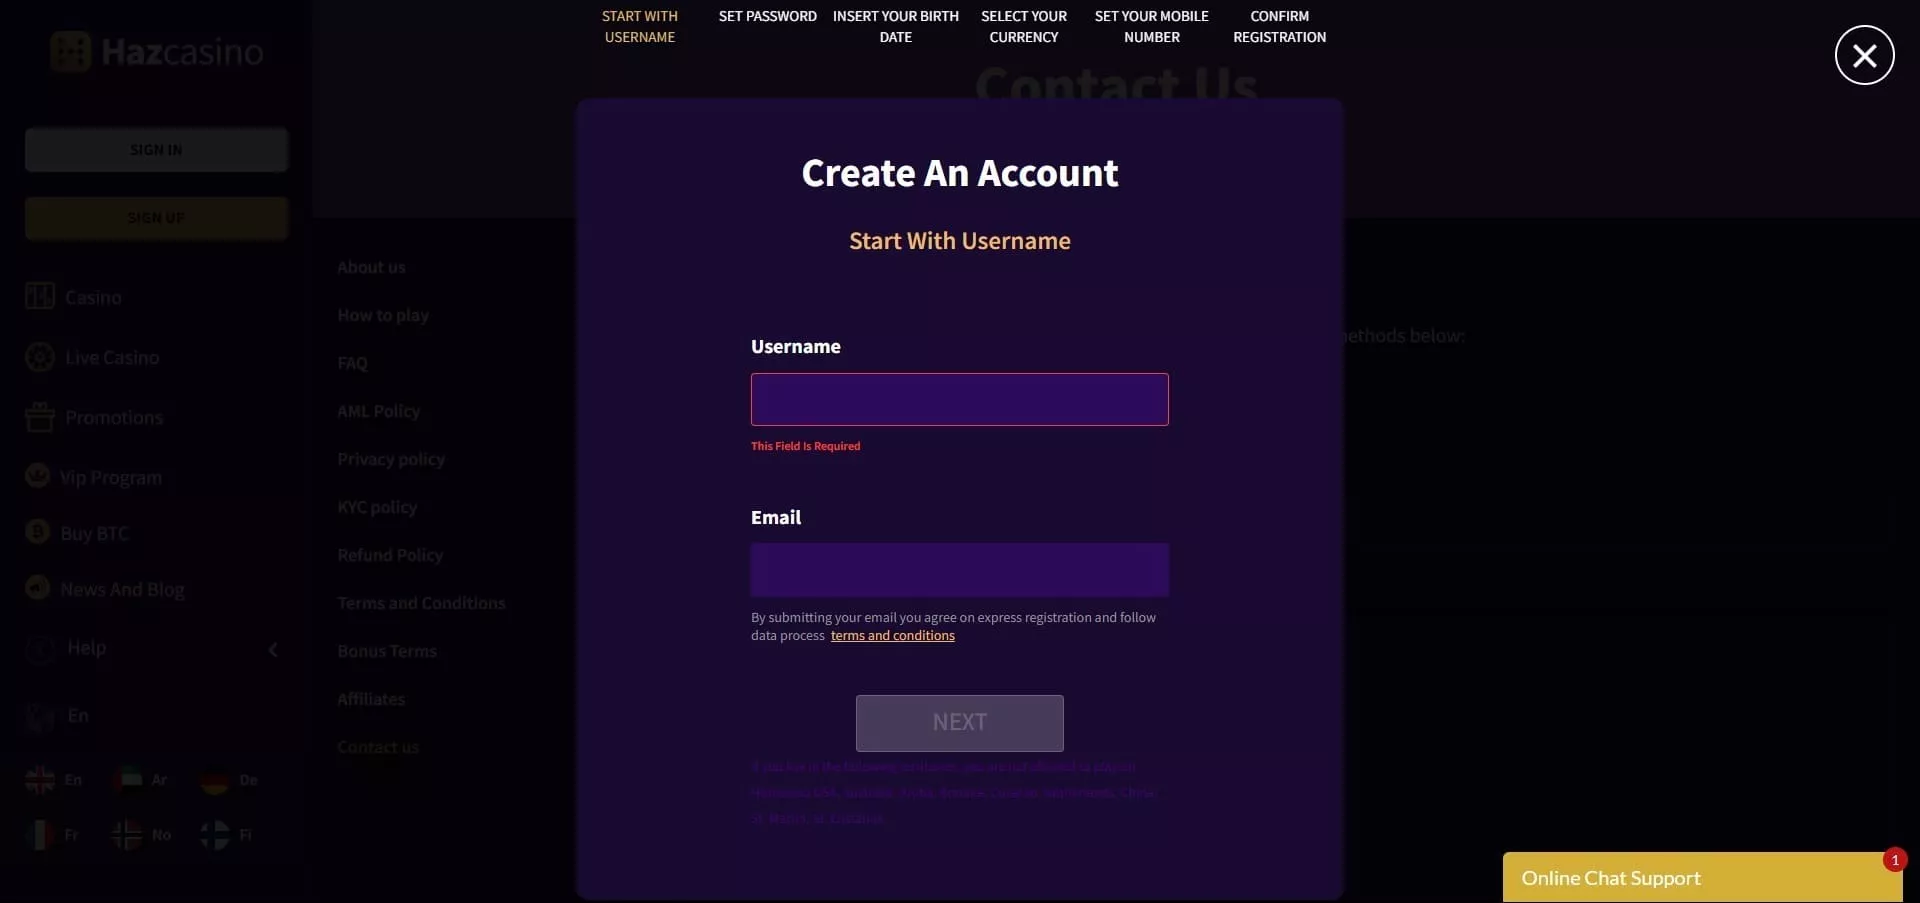Focus the Email input field
The image size is (1920, 903).
pos(960,570)
